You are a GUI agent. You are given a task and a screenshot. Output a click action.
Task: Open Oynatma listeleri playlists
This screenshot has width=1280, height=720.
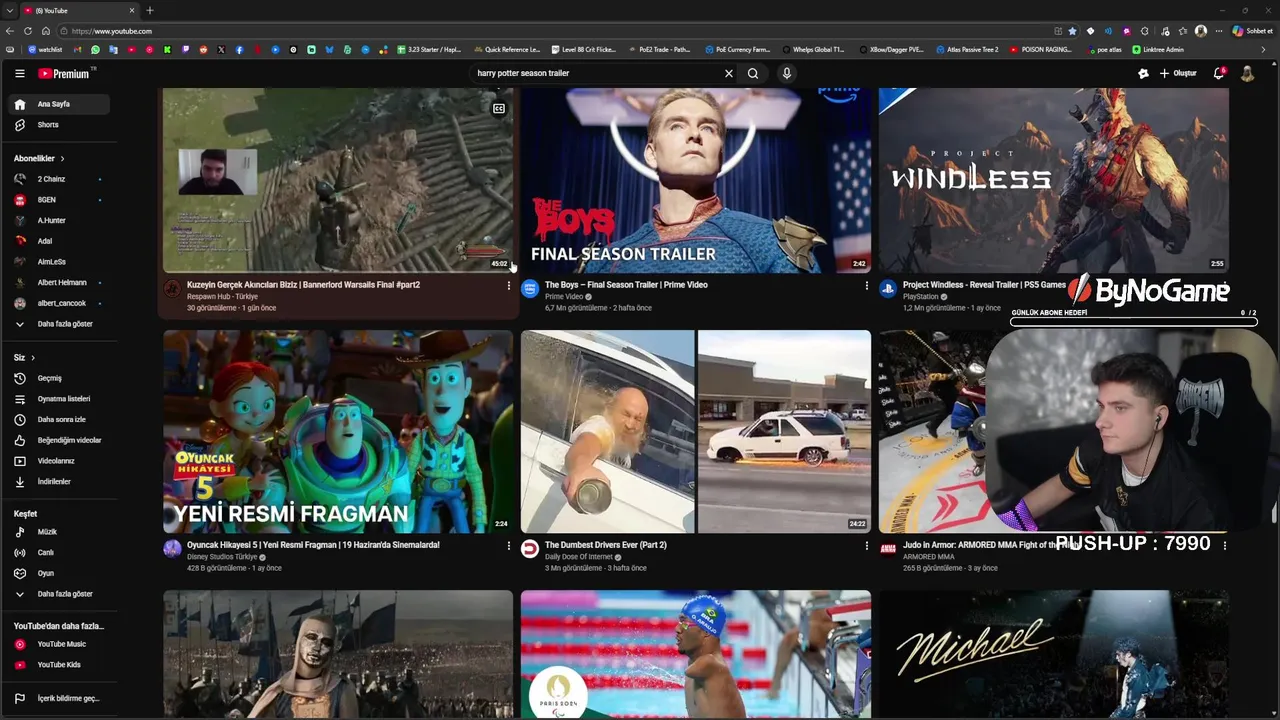point(59,399)
